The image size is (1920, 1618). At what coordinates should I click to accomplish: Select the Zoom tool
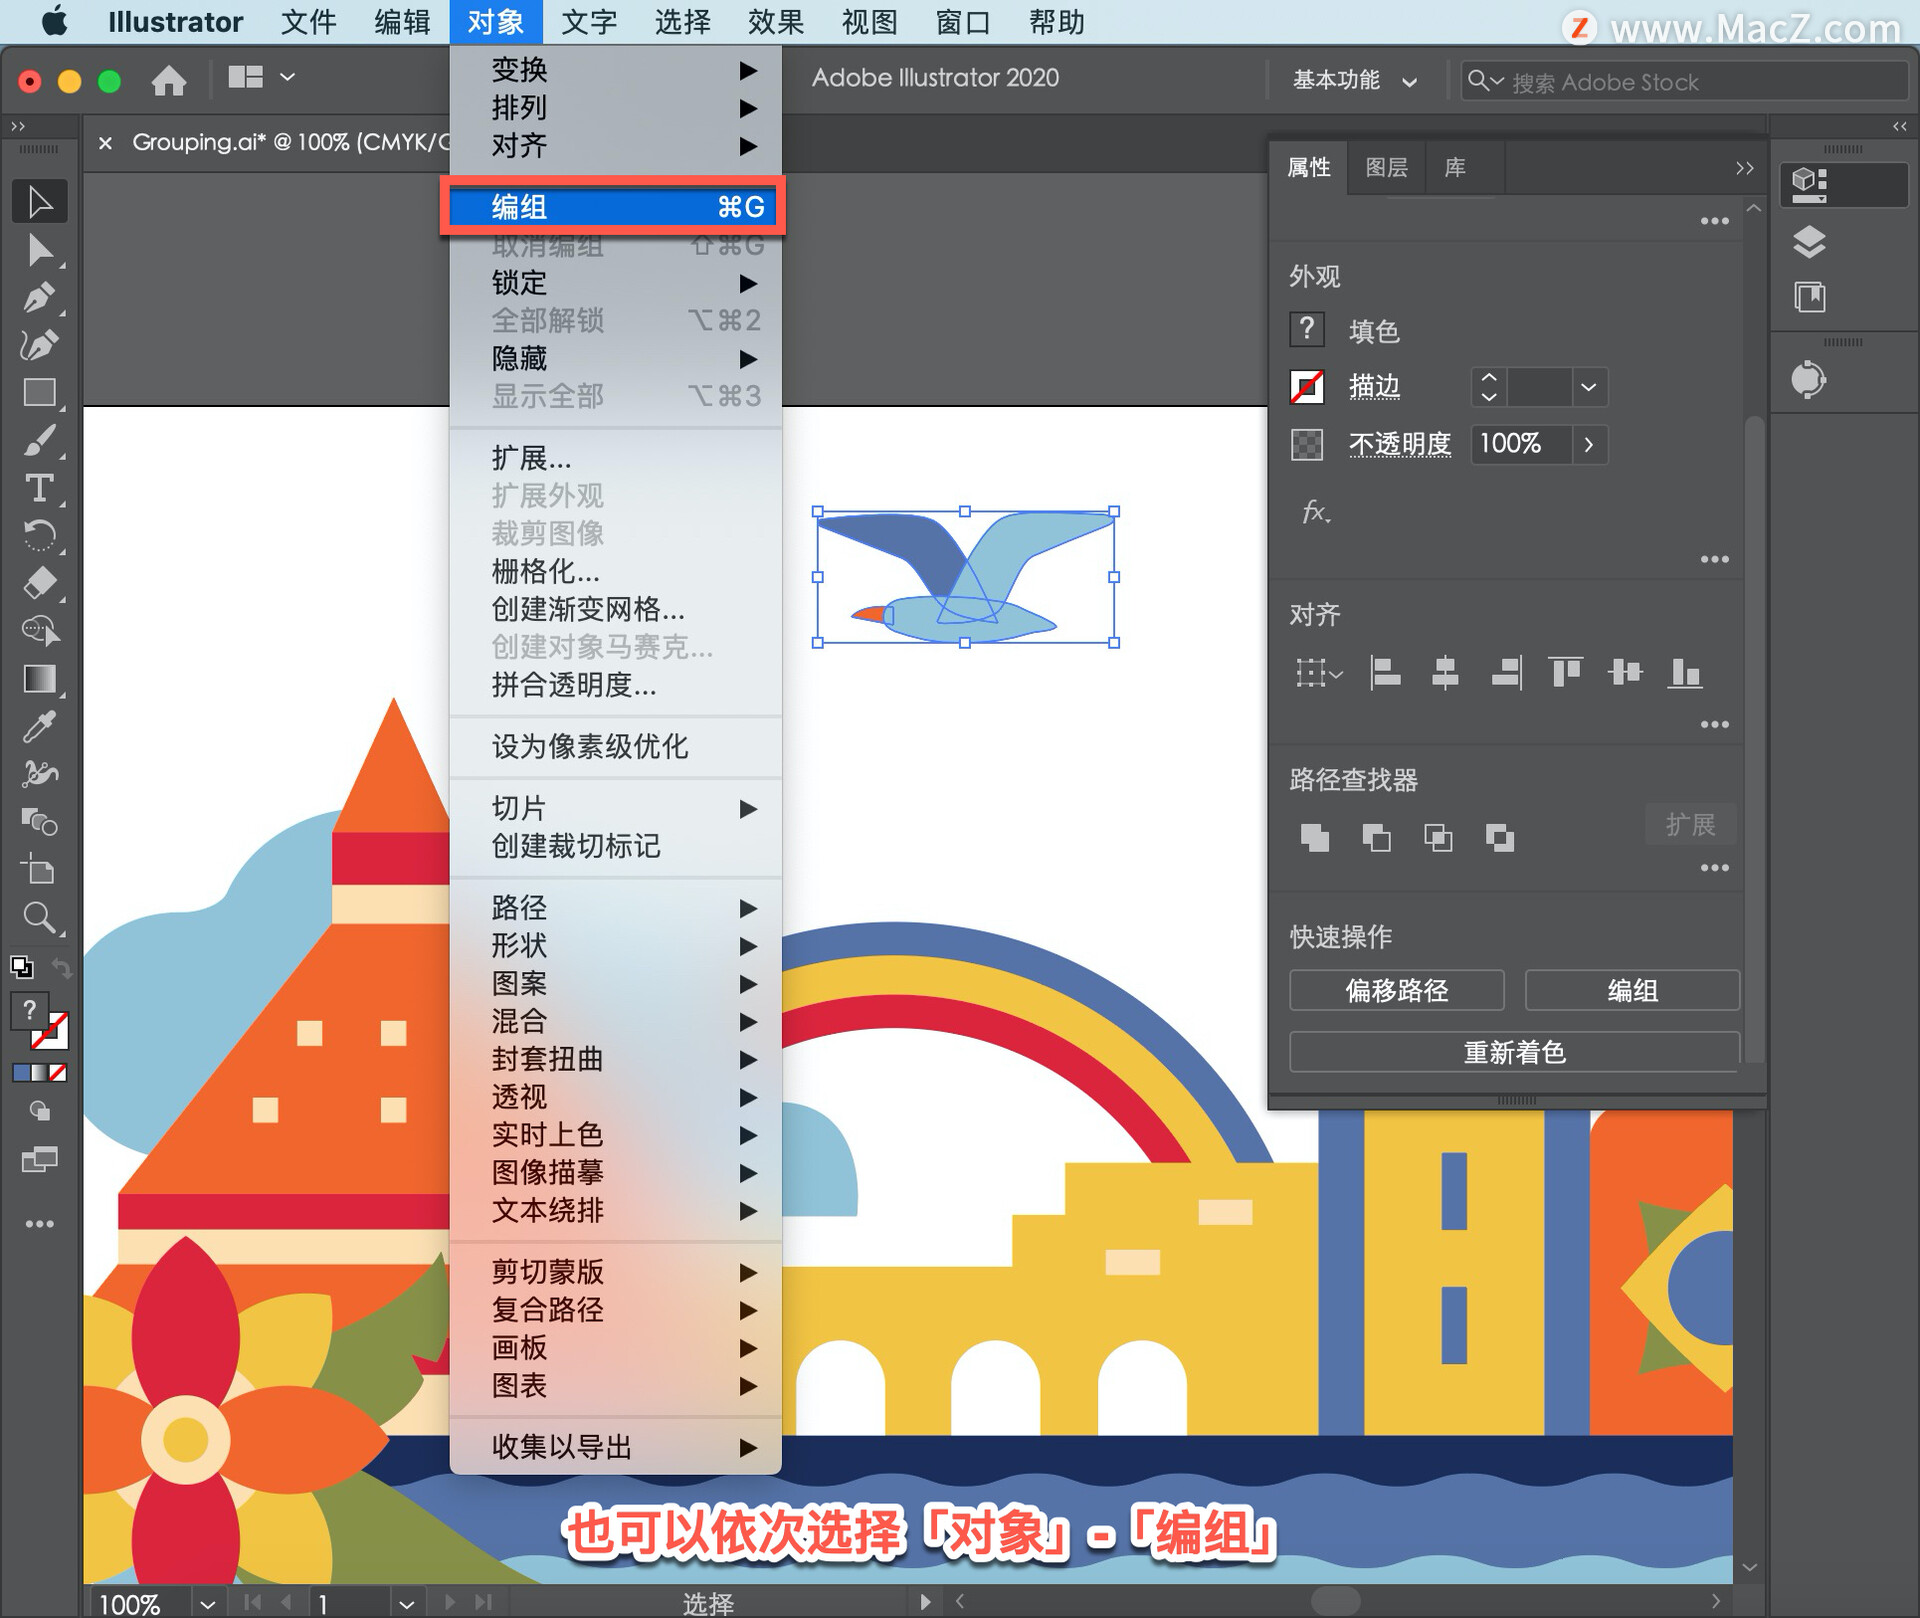(39, 918)
